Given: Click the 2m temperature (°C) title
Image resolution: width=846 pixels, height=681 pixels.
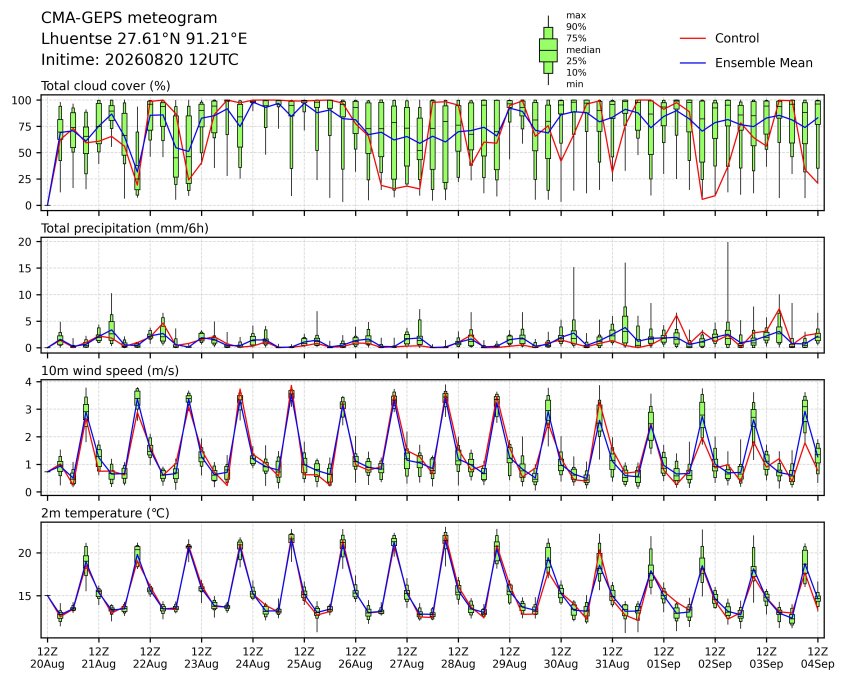Looking at the screenshot, I should (x=105, y=513).
